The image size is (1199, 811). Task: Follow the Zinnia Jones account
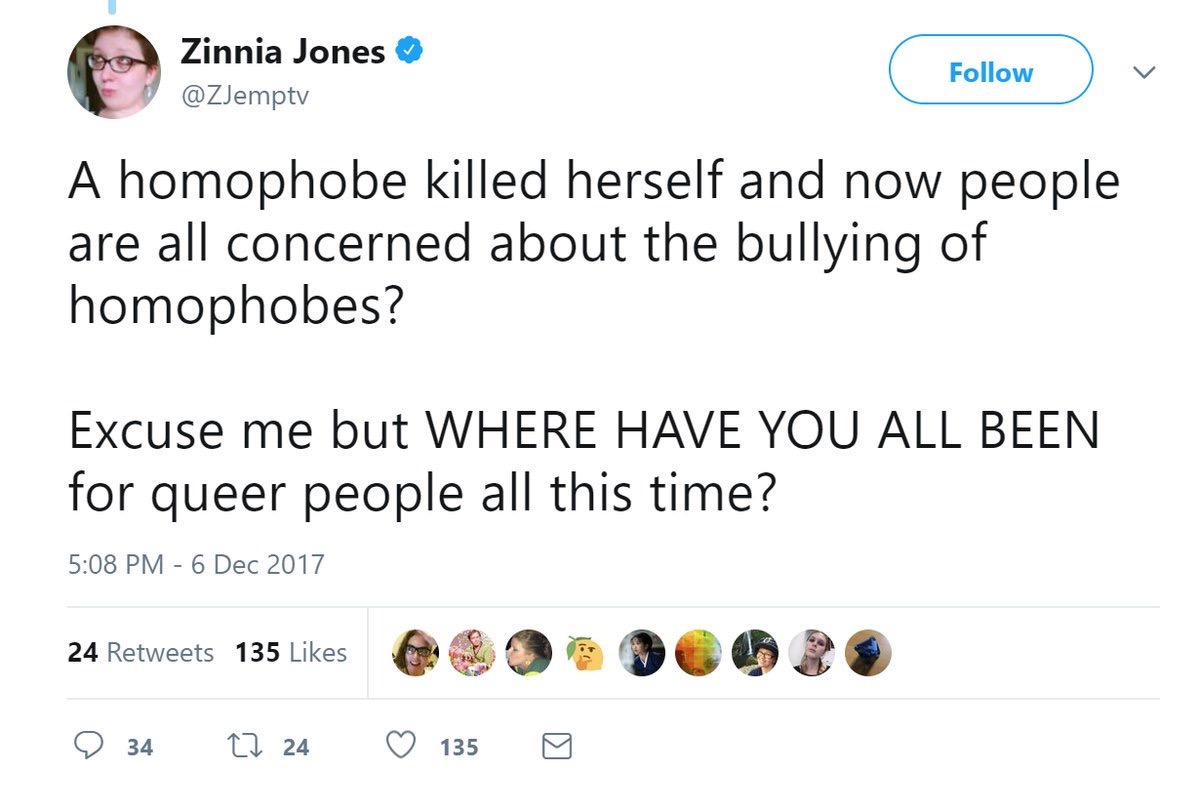[x=990, y=72]
